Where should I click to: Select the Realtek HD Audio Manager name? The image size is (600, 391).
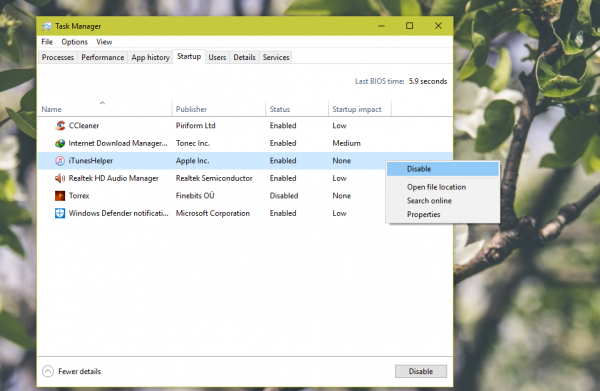pos(114,178)
